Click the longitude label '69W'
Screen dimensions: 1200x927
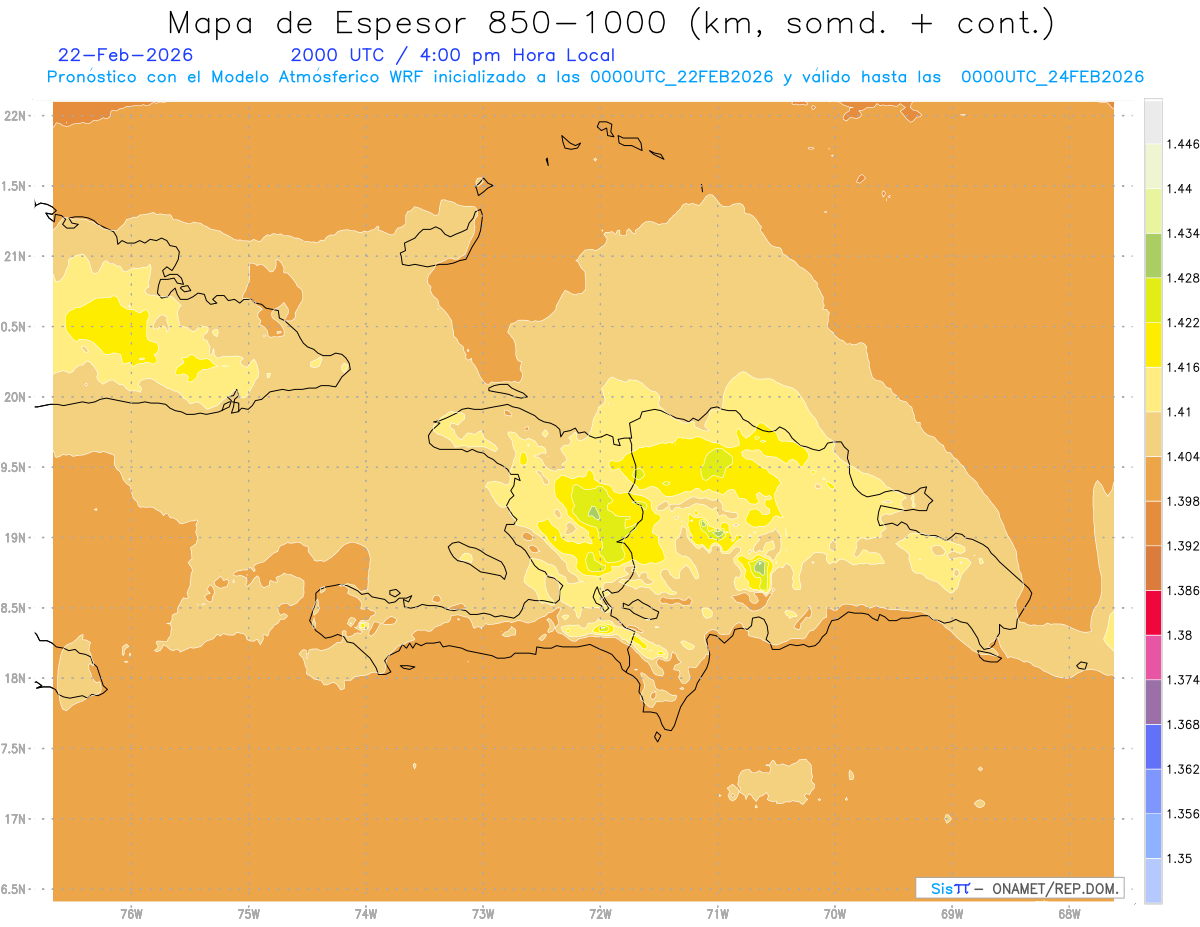[x=952, y=914]
